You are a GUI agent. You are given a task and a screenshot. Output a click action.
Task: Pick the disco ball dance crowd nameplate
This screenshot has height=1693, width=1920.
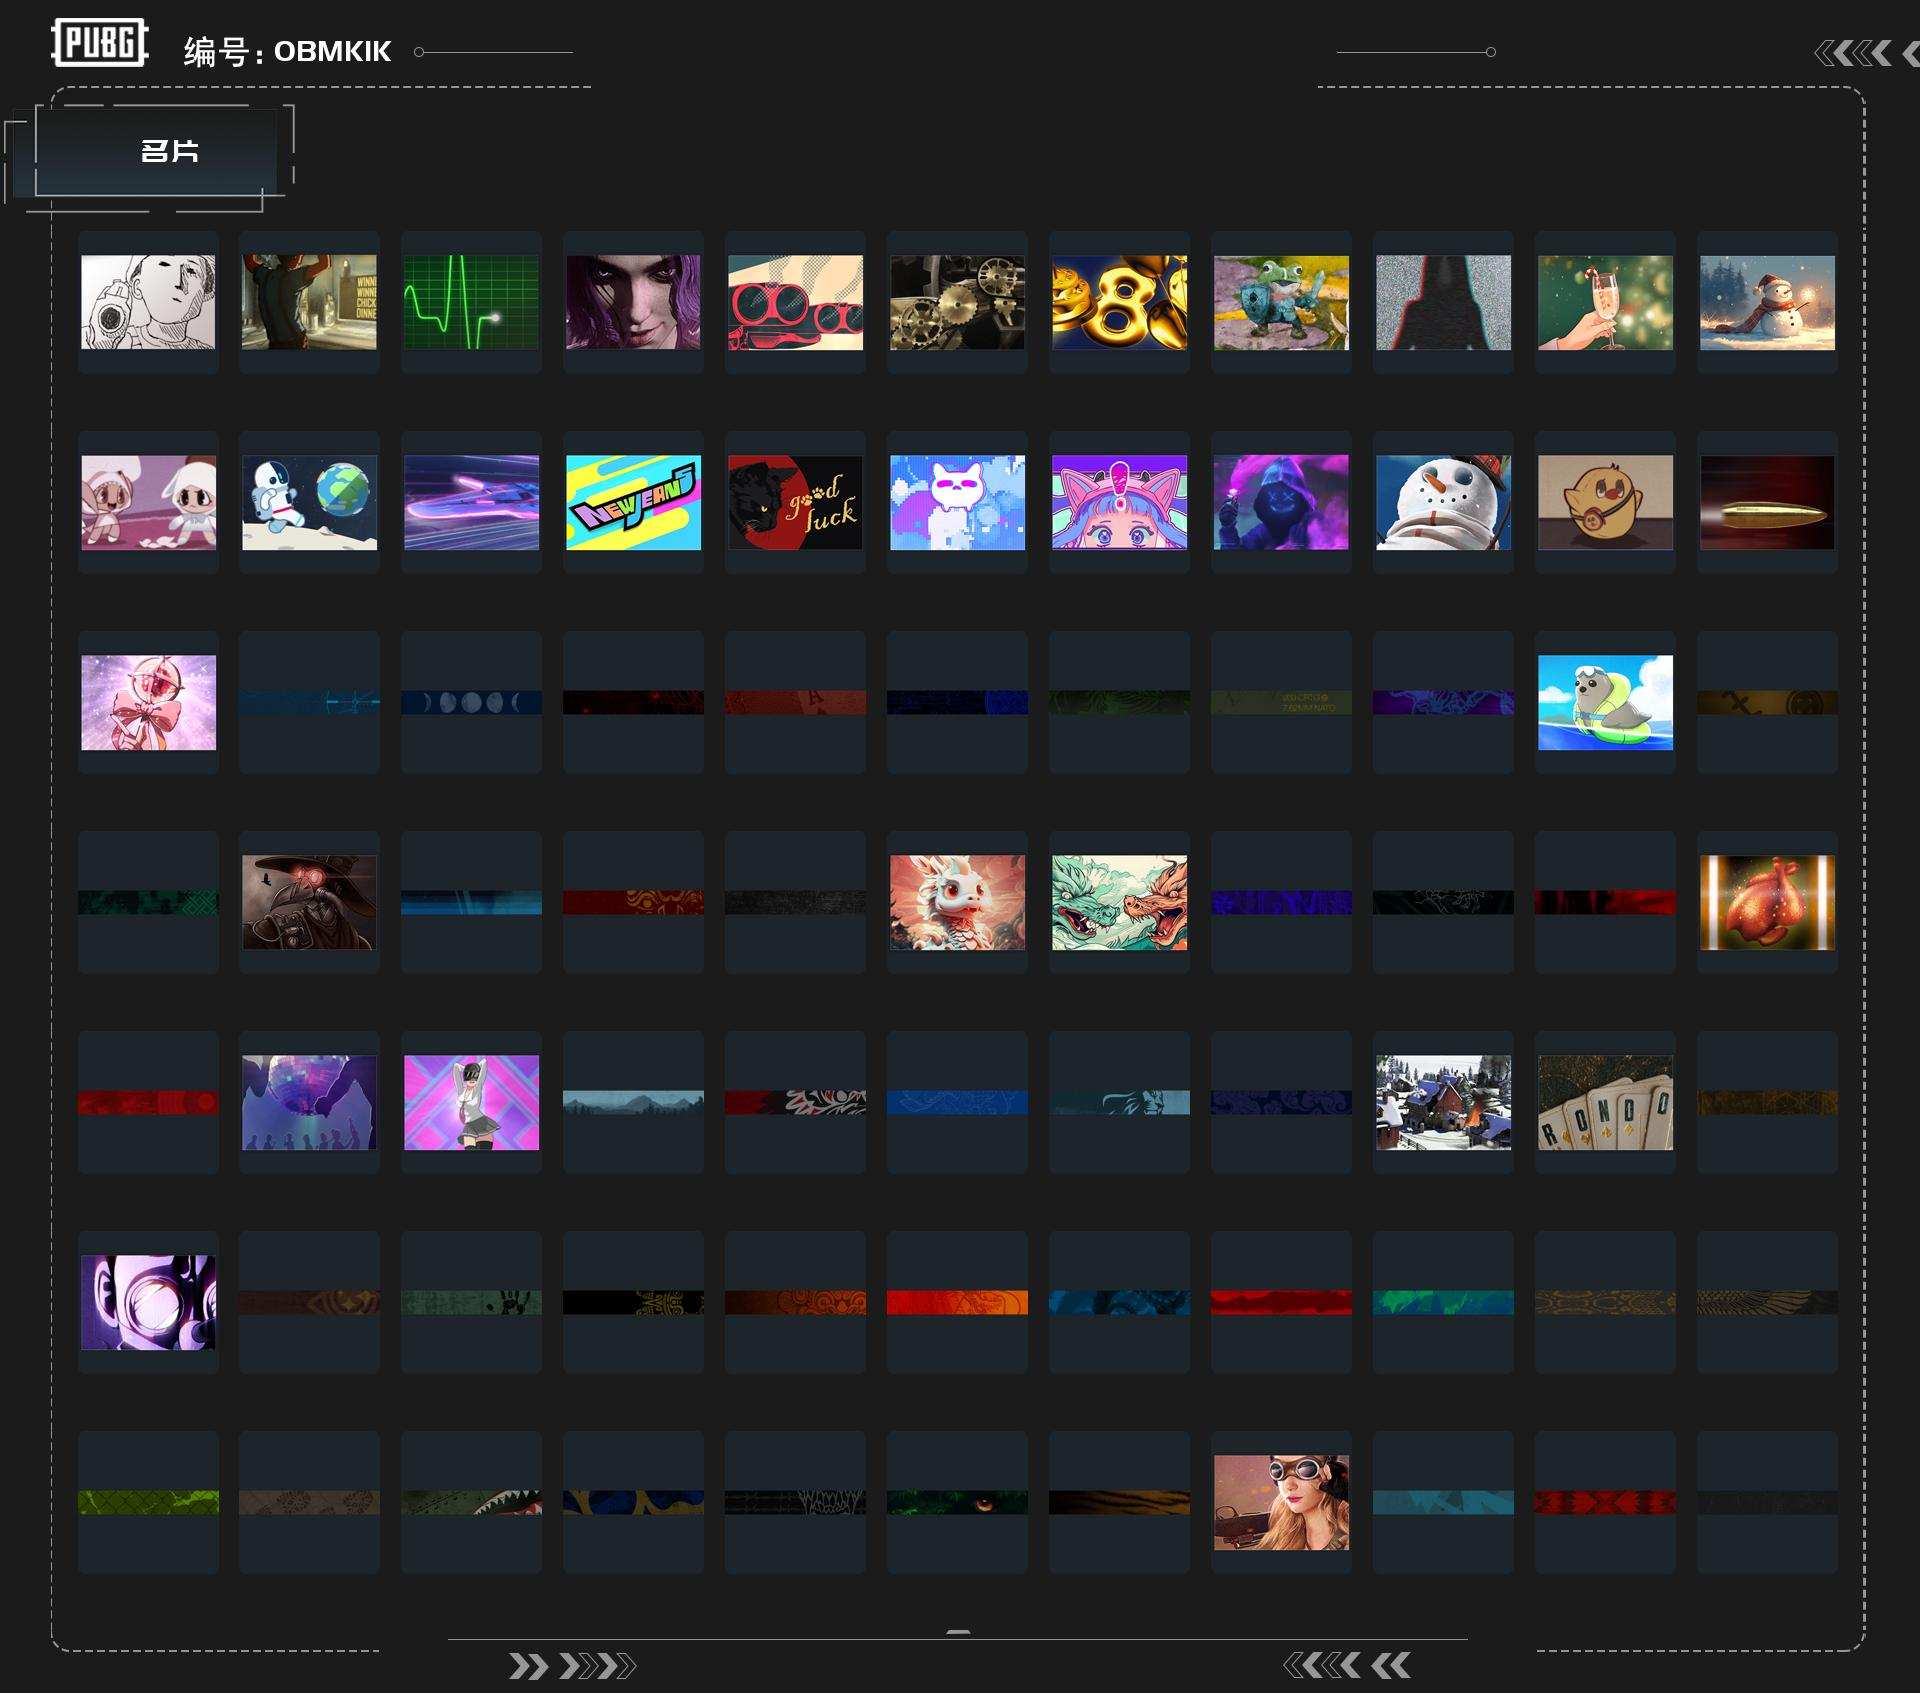coord(310,1102)
